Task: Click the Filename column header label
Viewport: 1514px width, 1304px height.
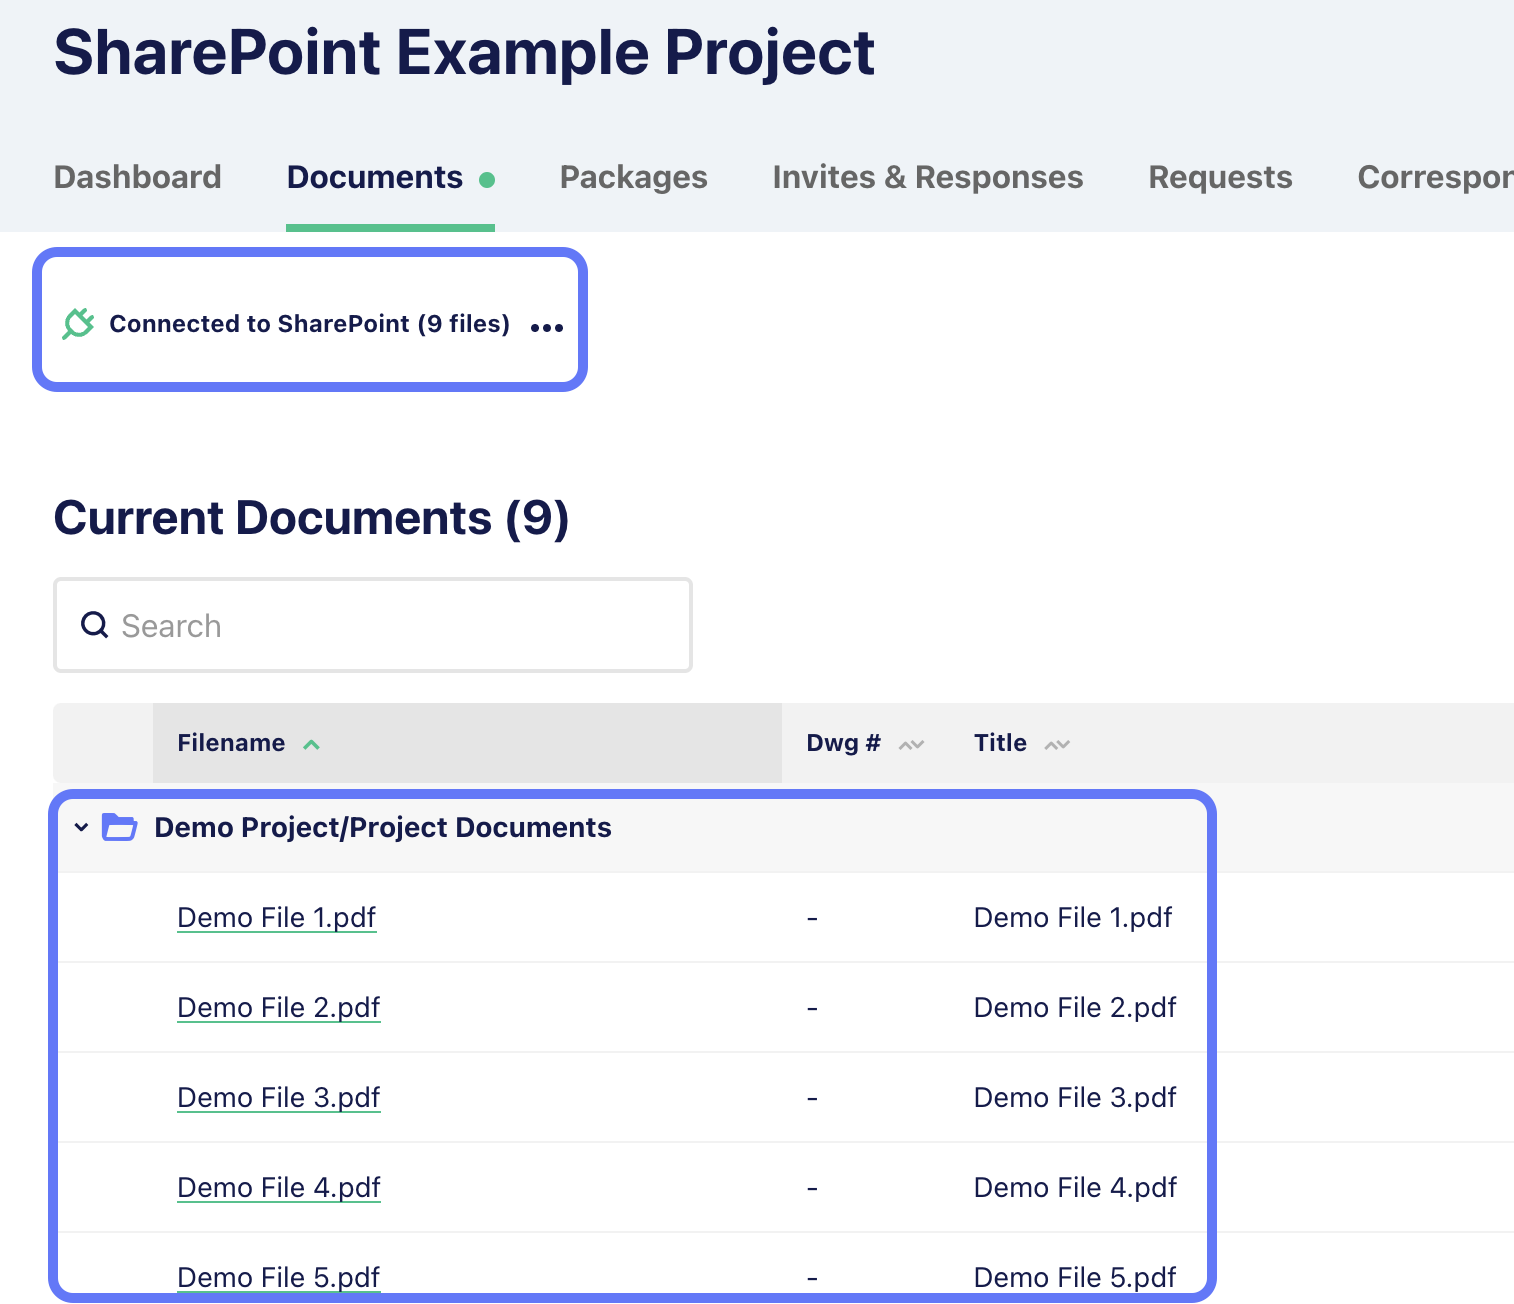Action: point(231,743)
